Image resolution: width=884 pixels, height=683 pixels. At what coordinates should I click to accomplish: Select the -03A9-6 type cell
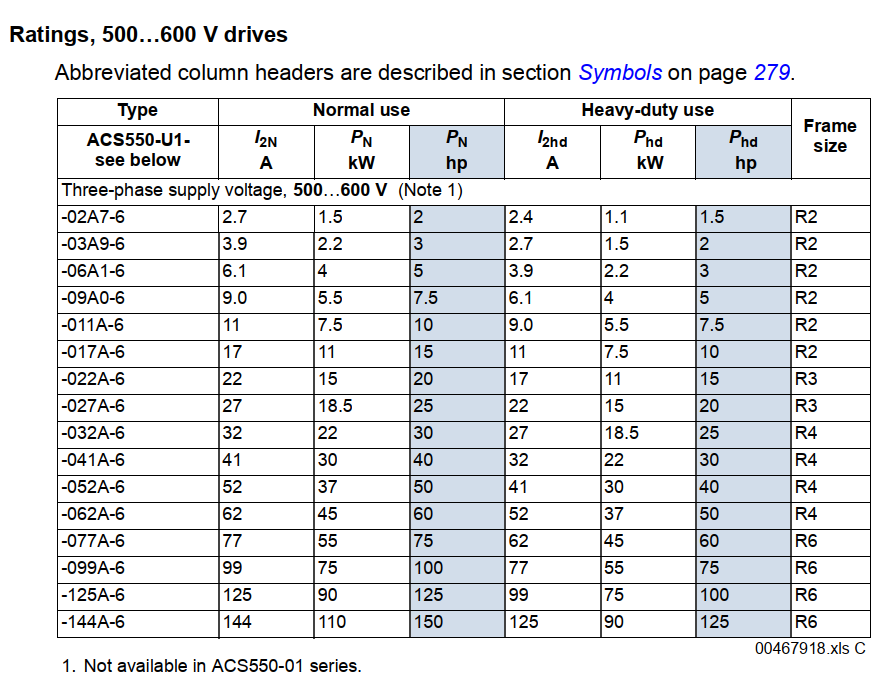click(x=93, y=244)
